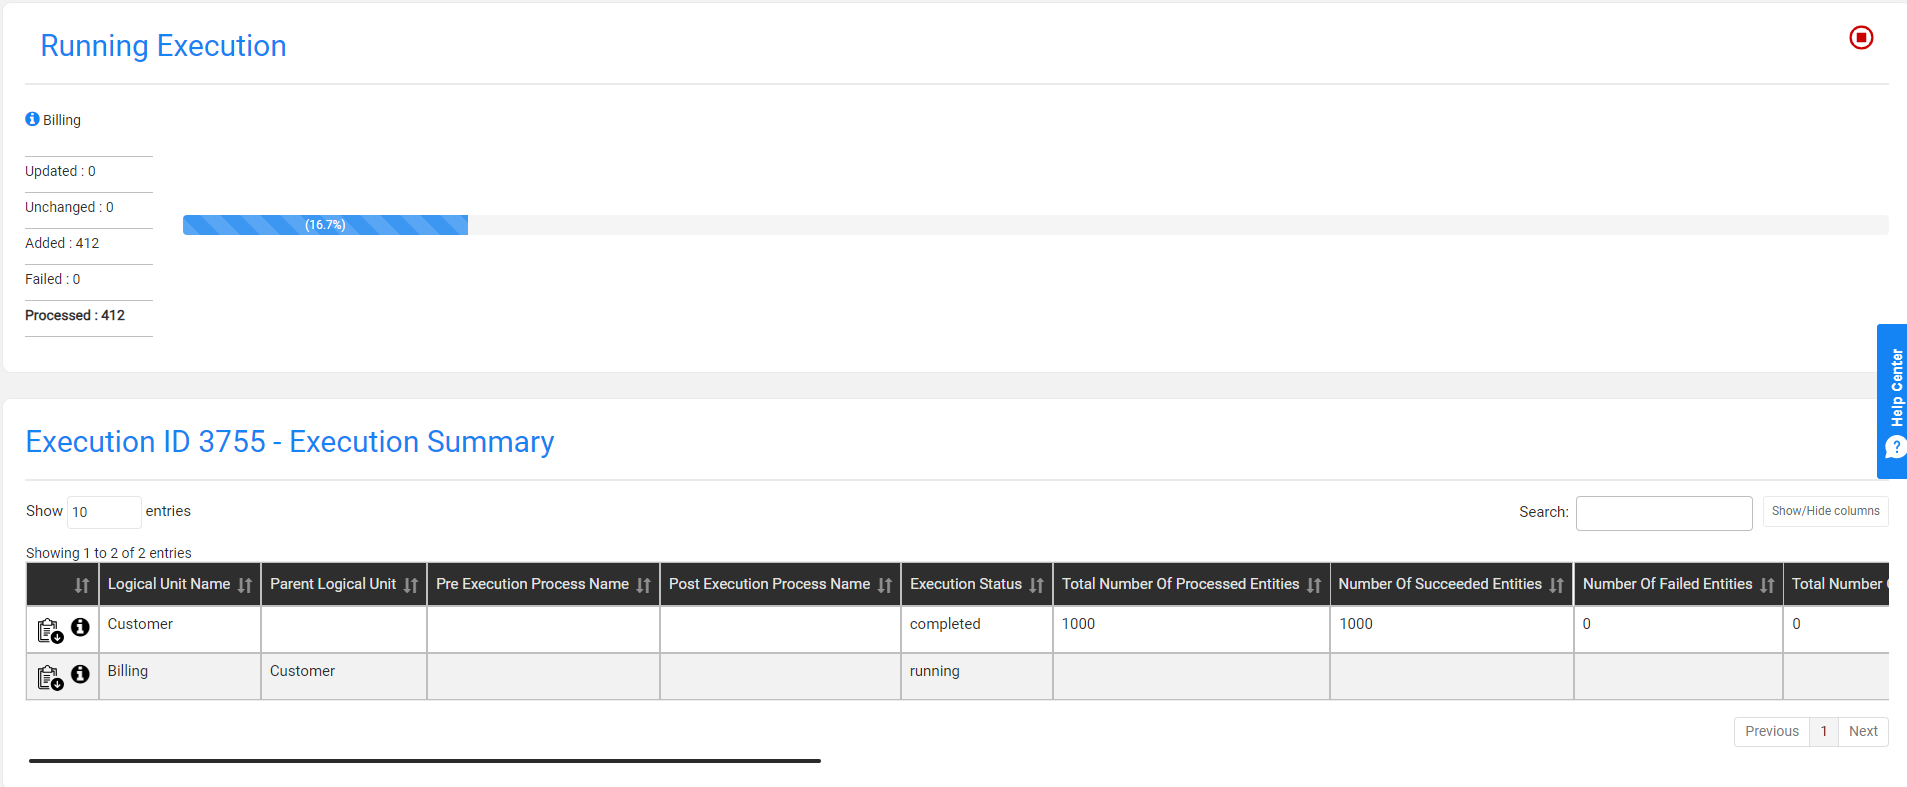Click Show/Hide columns button

coord(1825,511)
